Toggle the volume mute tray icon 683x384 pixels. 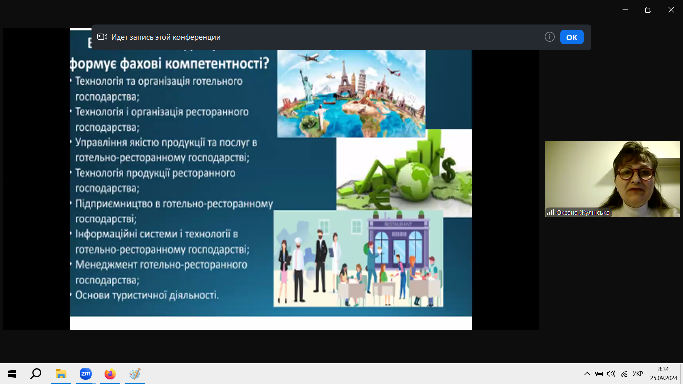[611, 374]
